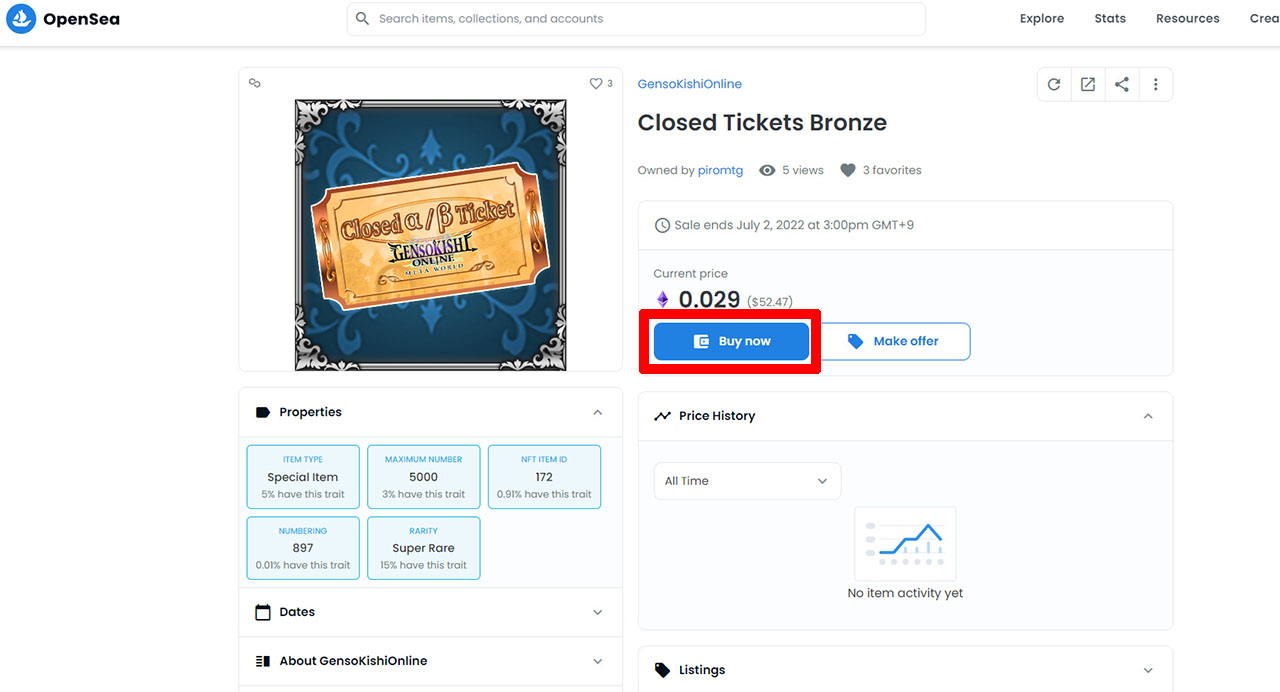Open the Stats menu

[x=1110, y=19]
